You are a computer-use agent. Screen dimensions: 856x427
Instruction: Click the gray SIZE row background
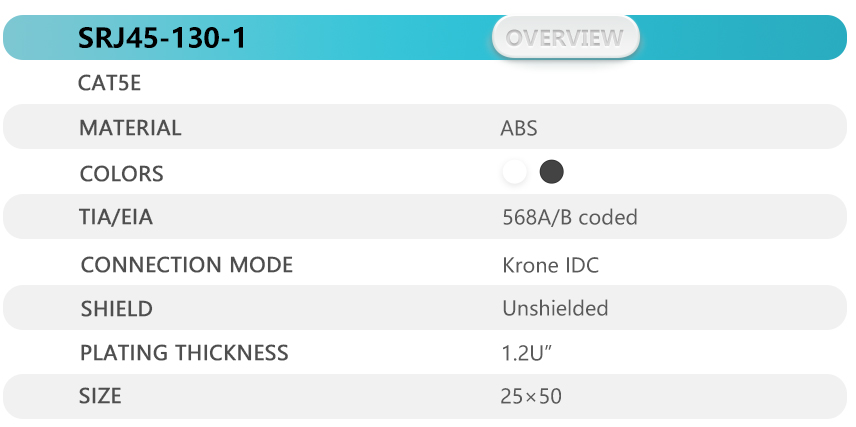(x=425, y=396)
